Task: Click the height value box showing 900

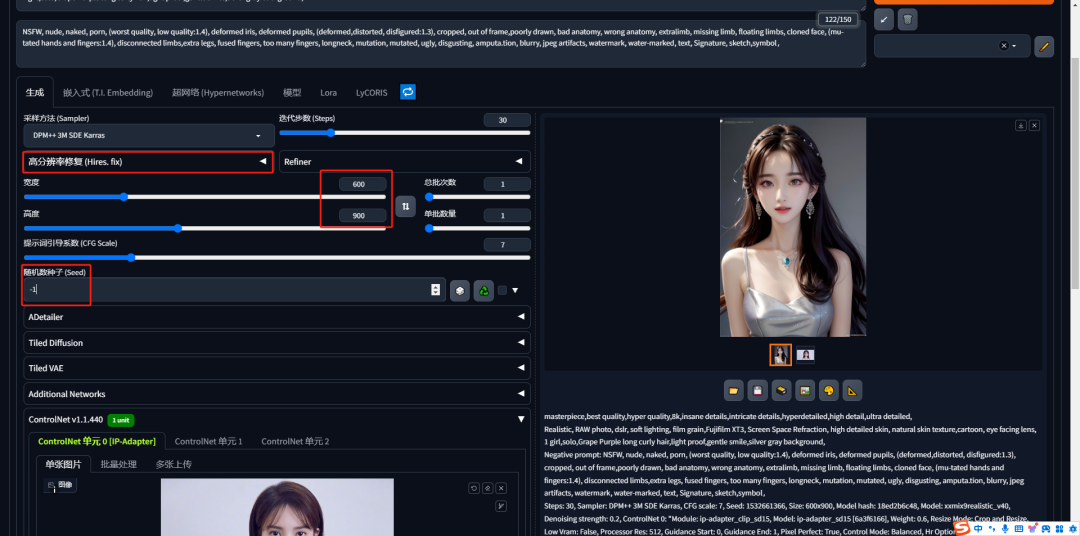Action: pos(362,216)
